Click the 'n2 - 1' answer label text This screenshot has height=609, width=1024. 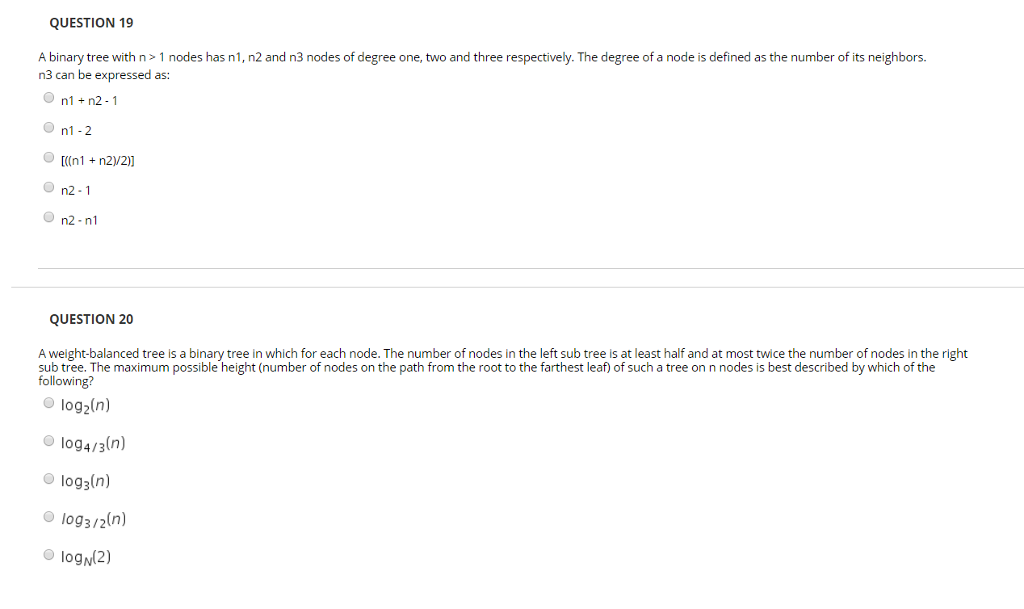click(76, 191)
